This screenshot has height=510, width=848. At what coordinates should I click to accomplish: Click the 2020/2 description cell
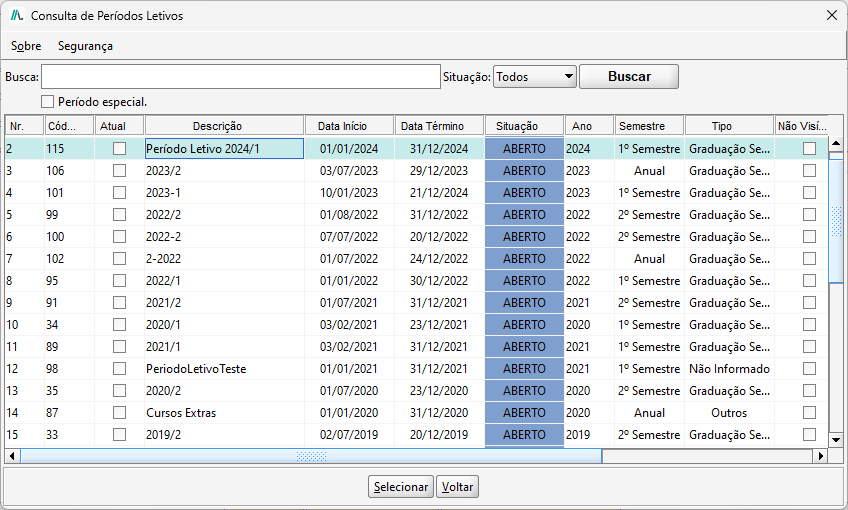[x=224, y=390]
